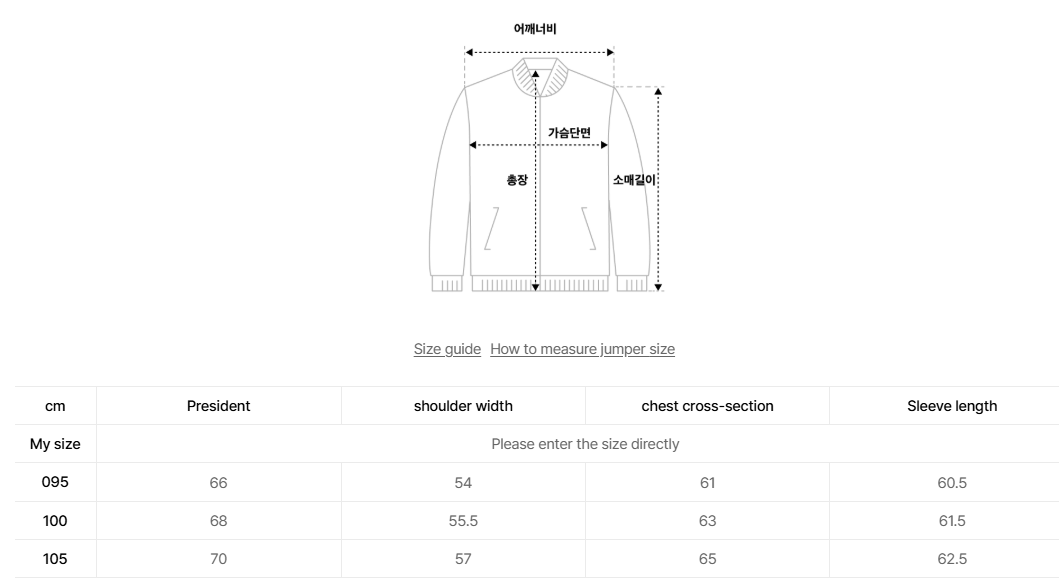The image size is (1059, 587).
Task: Click the President column header
Action: [218, 406]
